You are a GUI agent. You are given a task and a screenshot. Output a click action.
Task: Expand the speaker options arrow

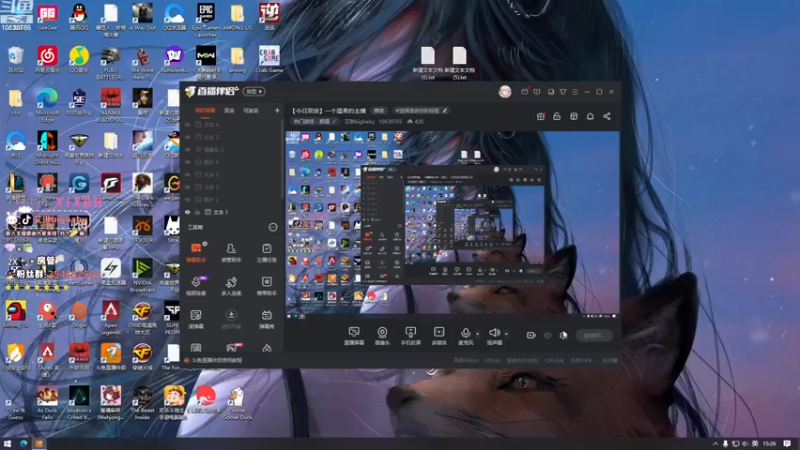506,334
